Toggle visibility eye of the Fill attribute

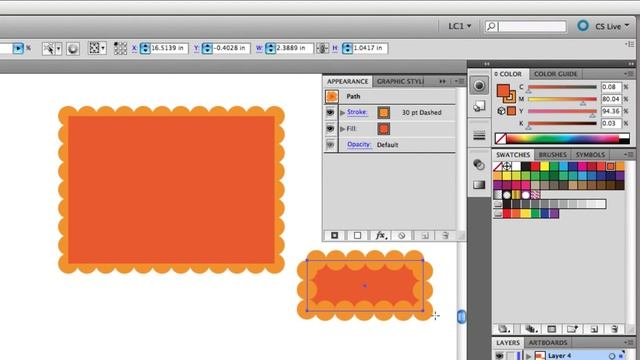click(330, 129)
